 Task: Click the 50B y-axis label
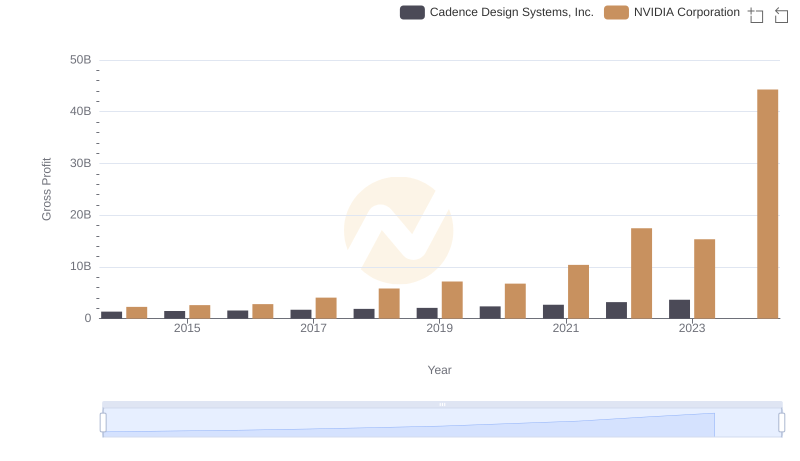point(81,60)
